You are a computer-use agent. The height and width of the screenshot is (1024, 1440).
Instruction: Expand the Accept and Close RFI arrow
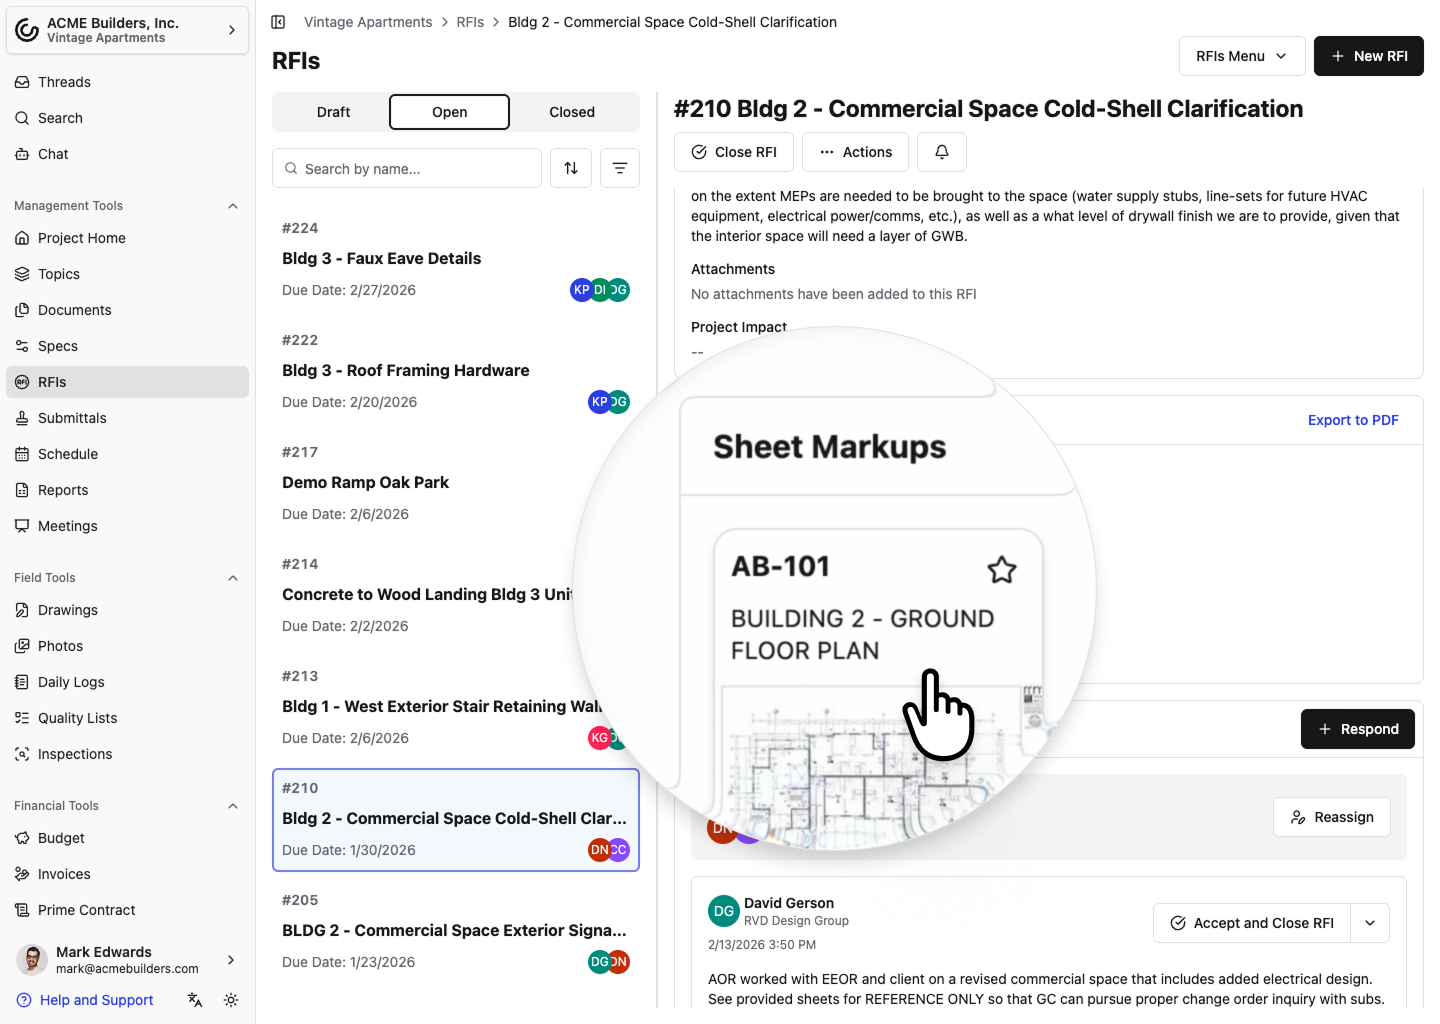point(1370,923)
